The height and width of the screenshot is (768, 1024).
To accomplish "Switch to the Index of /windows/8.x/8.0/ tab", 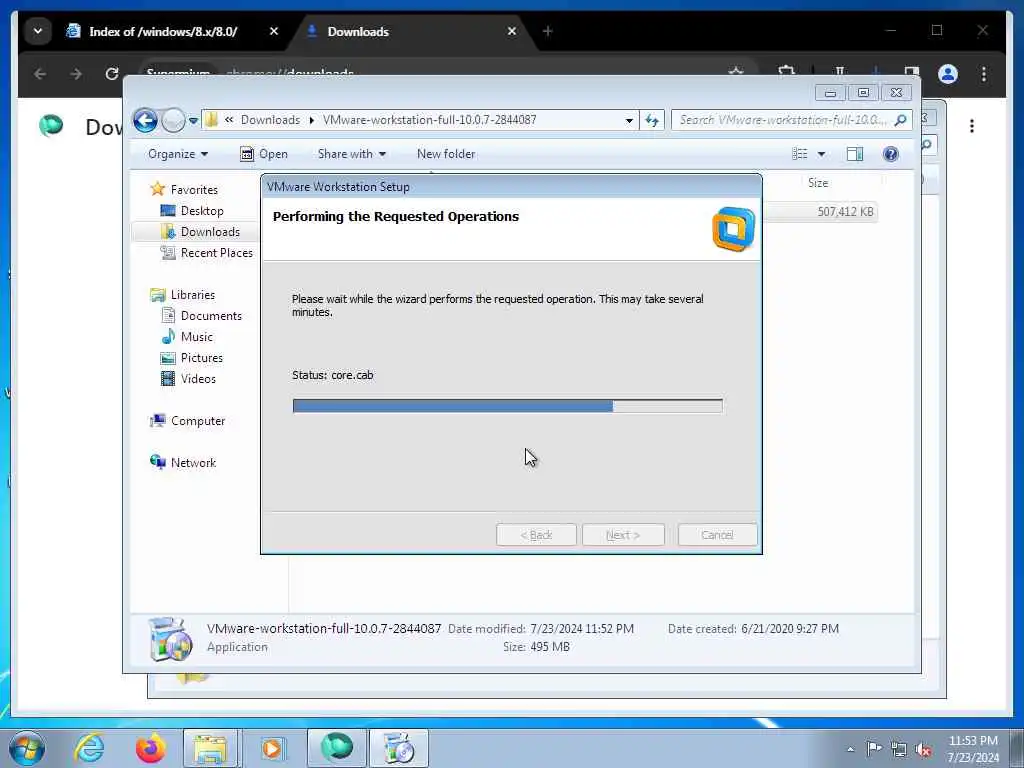I will 163,31.
